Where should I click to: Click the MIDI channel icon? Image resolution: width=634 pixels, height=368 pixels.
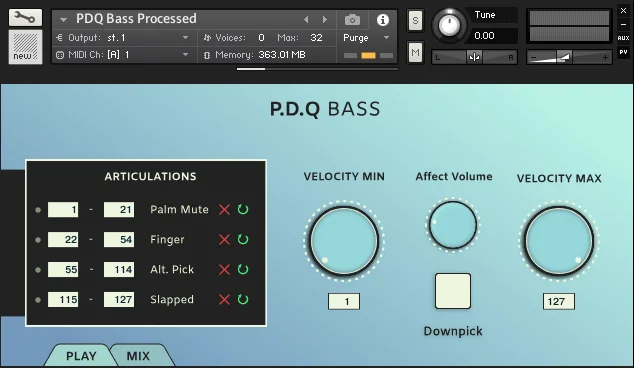[60, 55]
